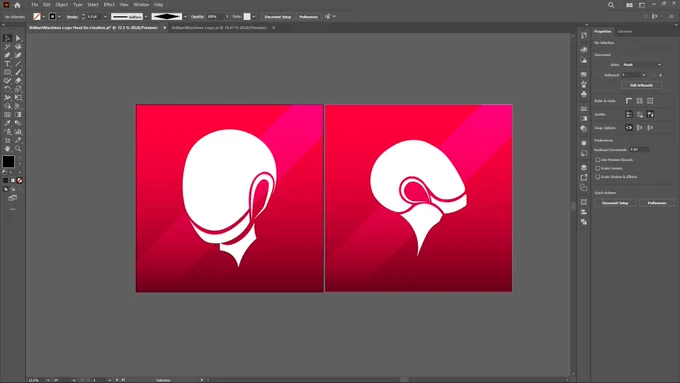Select the Lasso tool

18,46
